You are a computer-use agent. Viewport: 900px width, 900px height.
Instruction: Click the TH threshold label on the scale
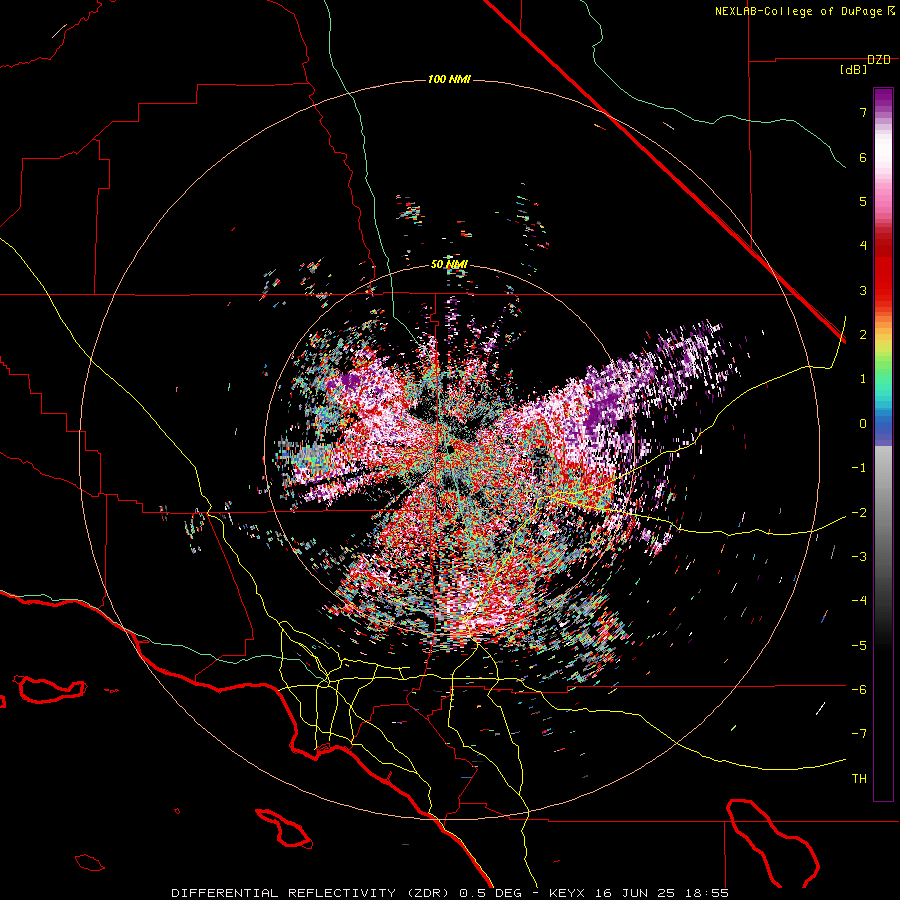859,779
